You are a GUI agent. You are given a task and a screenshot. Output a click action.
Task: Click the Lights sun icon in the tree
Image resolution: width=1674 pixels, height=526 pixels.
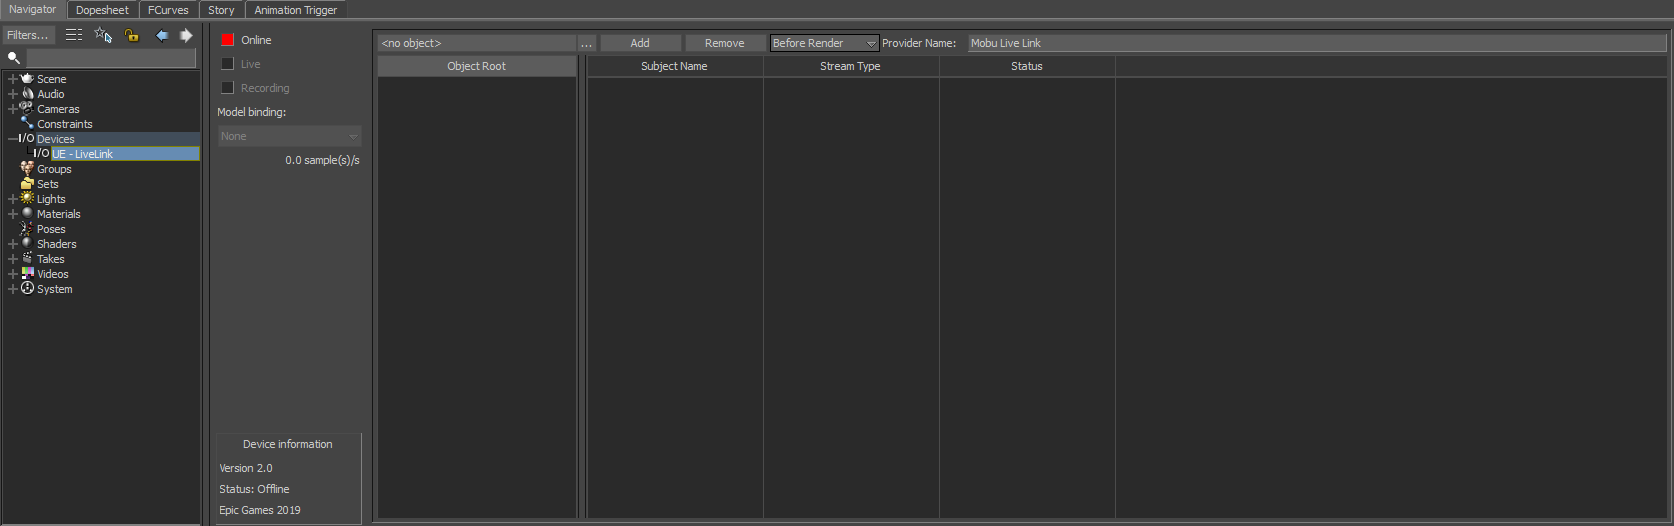click(x=27, y=198)
